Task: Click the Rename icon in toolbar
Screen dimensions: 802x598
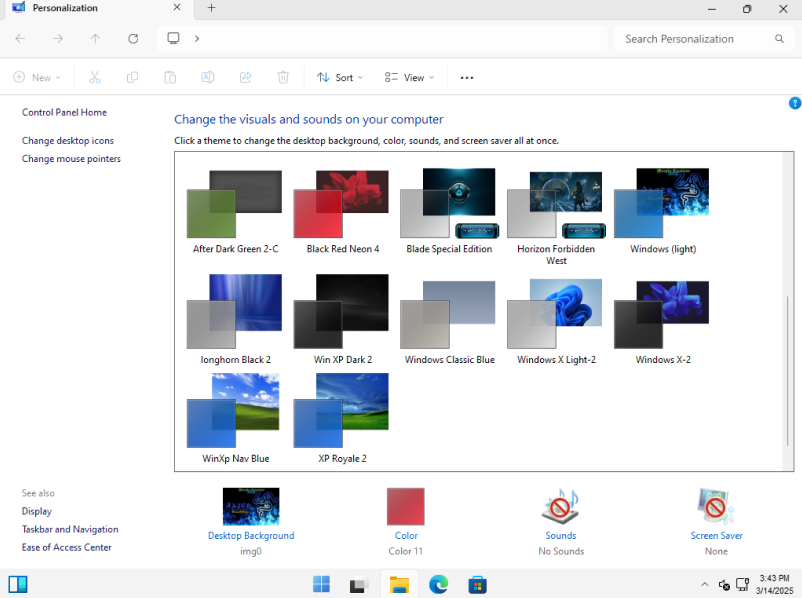Action: point(208,77)
